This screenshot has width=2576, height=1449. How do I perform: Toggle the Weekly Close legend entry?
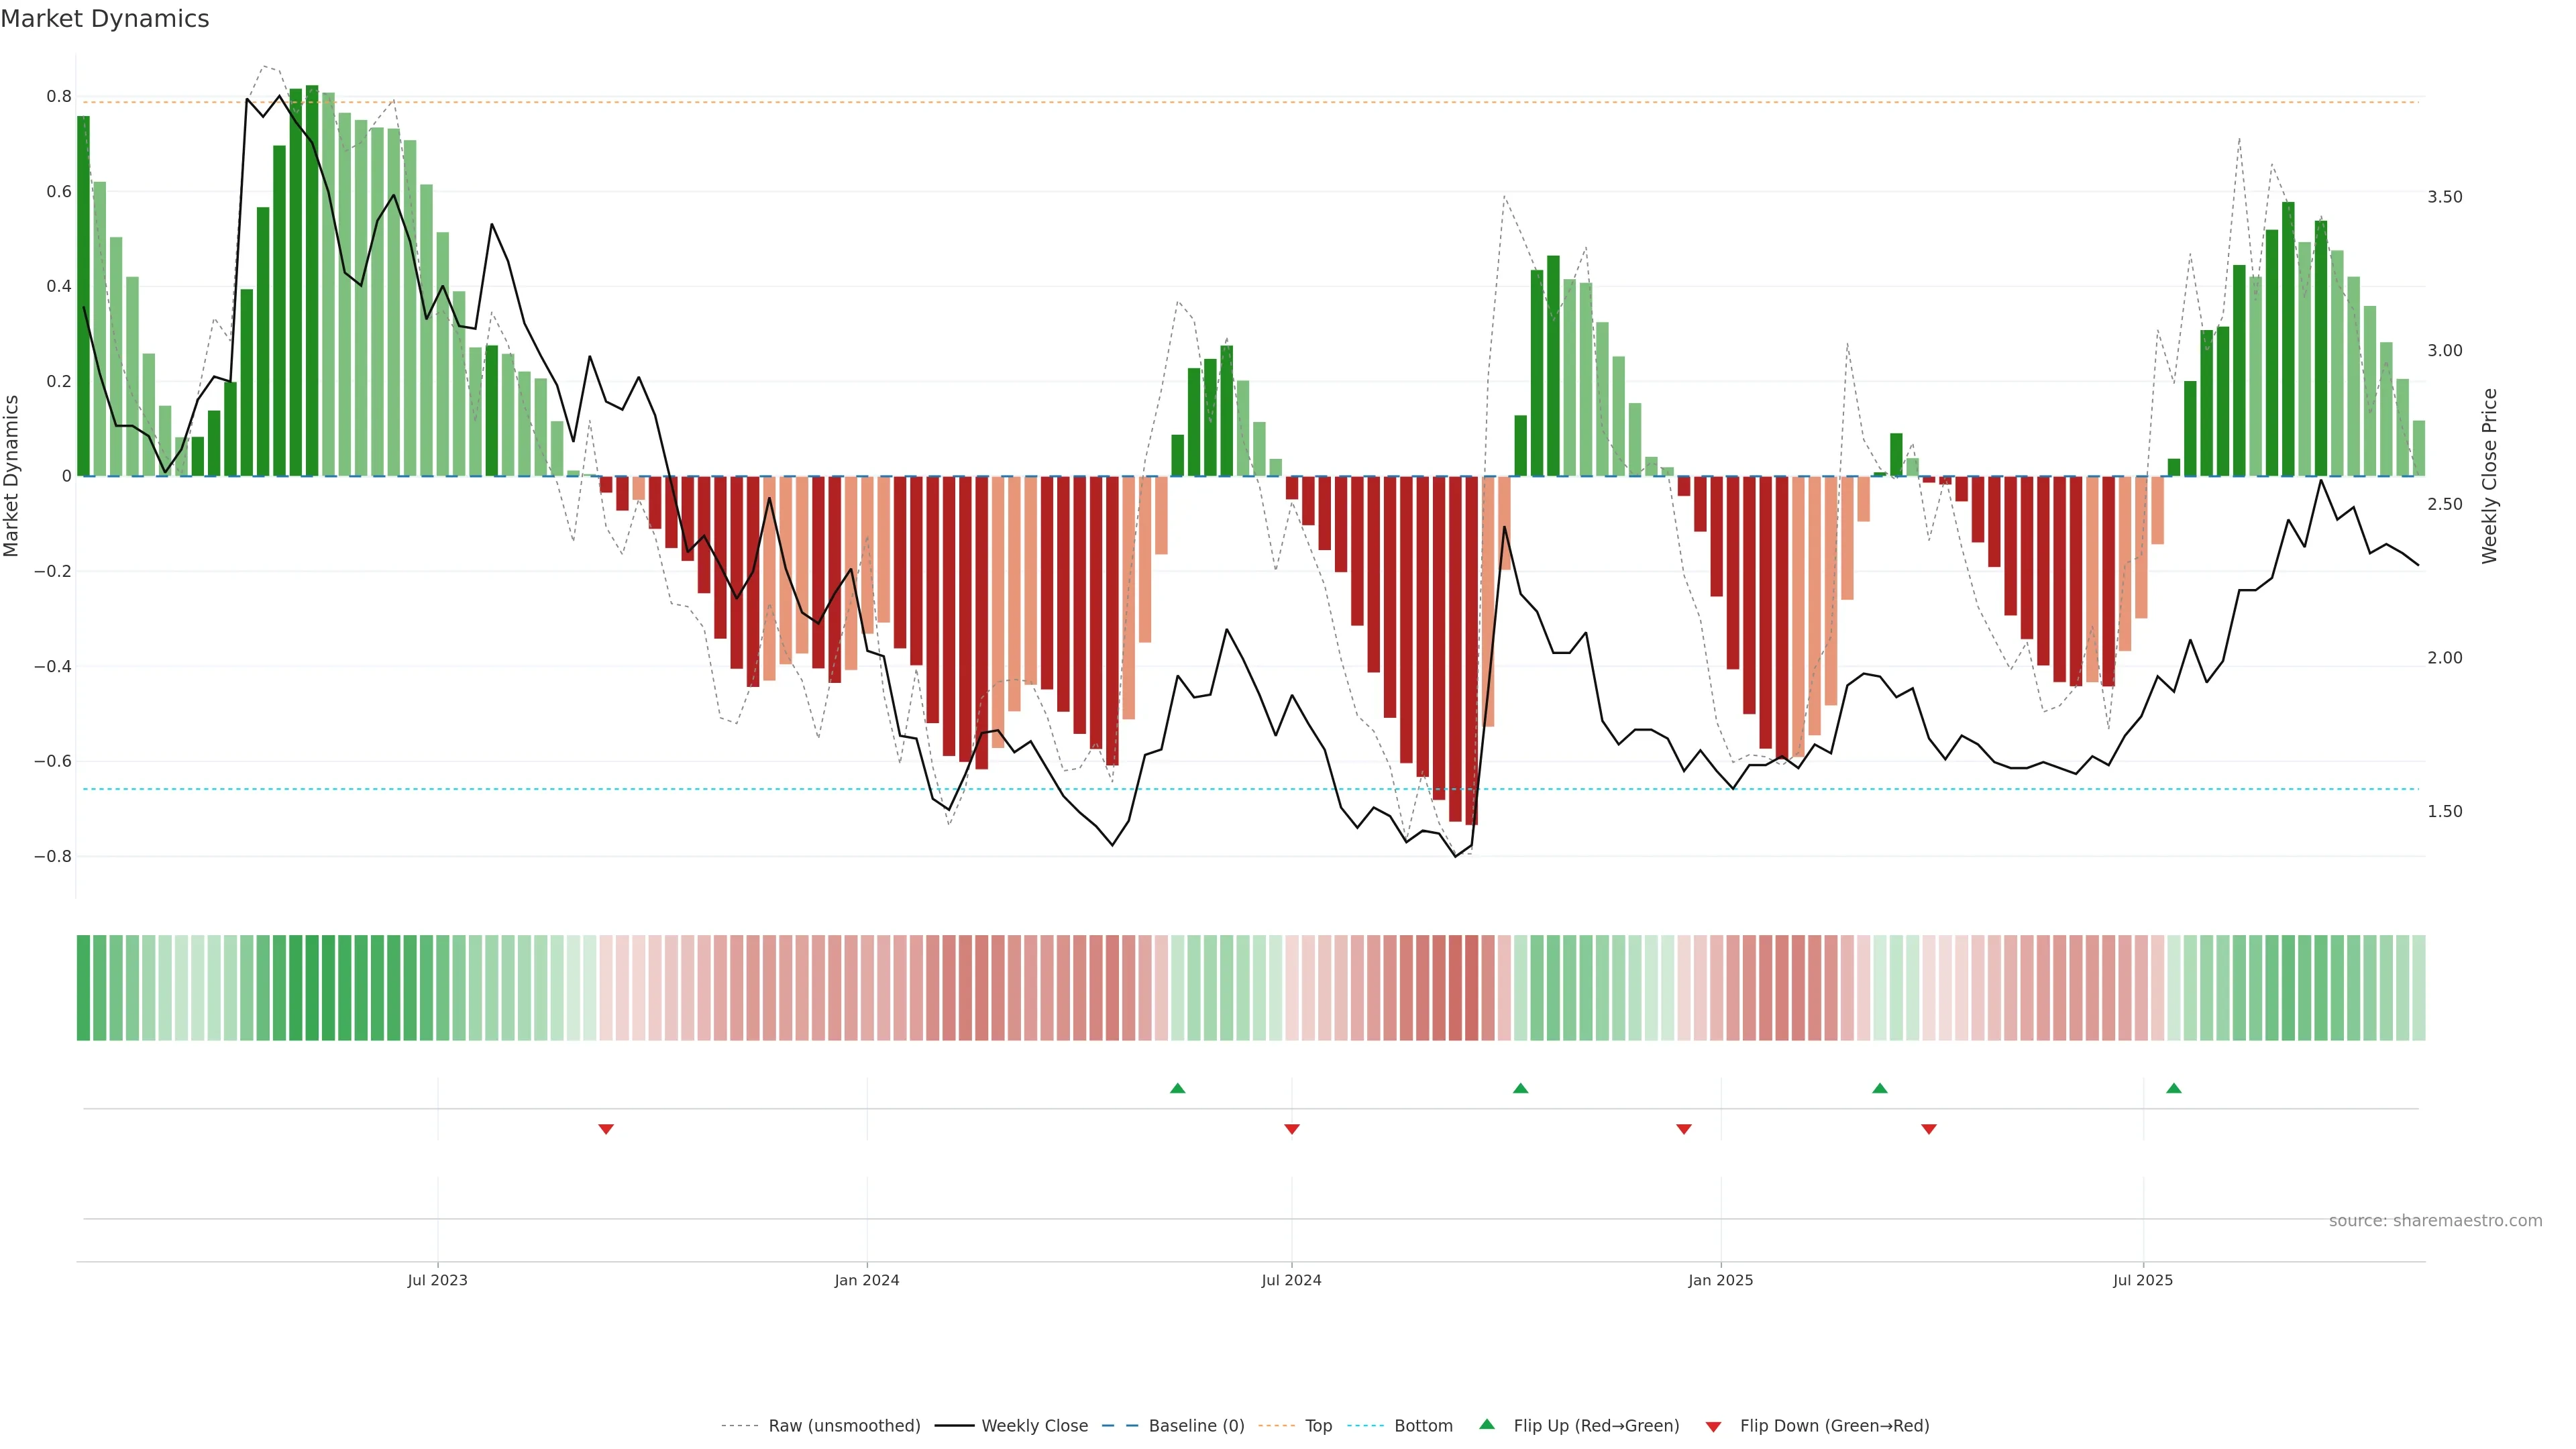click(1034, 1426)
